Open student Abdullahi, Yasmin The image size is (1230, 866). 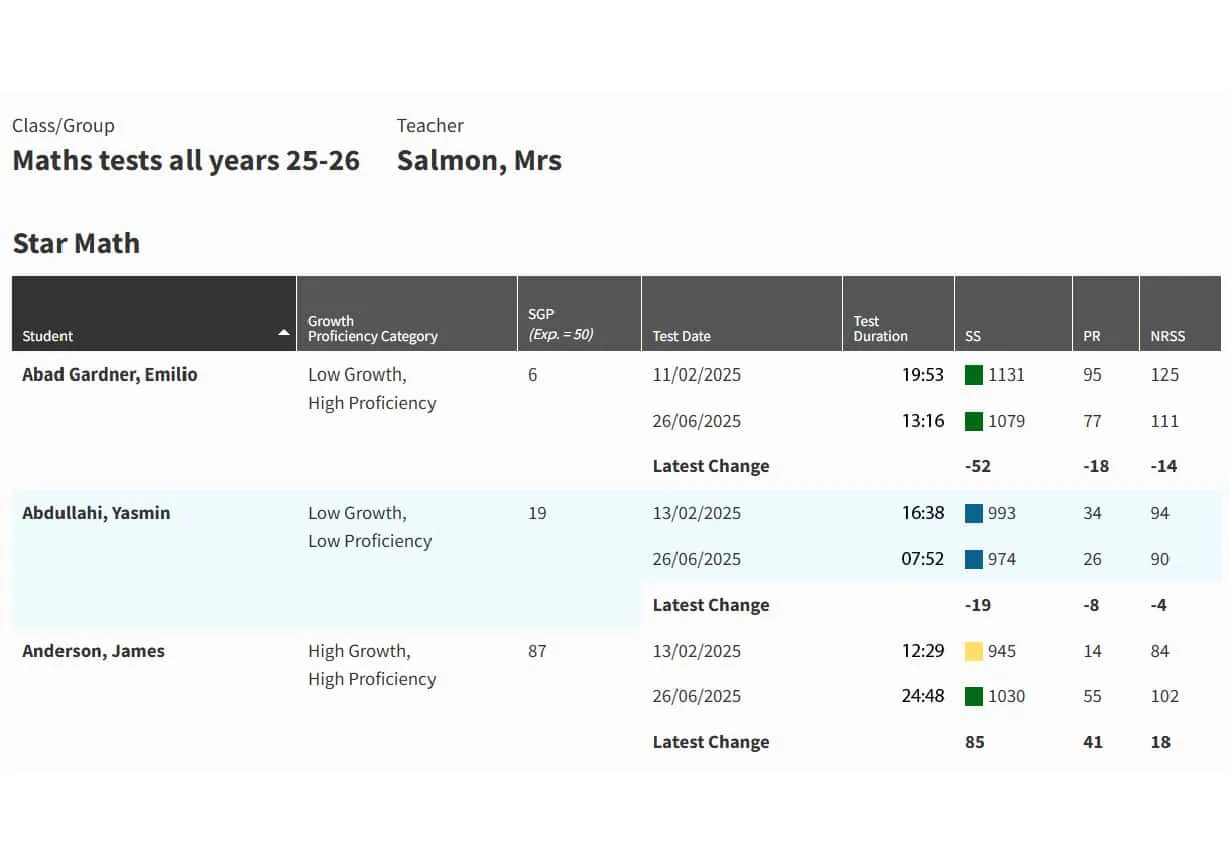click(96, 513)
